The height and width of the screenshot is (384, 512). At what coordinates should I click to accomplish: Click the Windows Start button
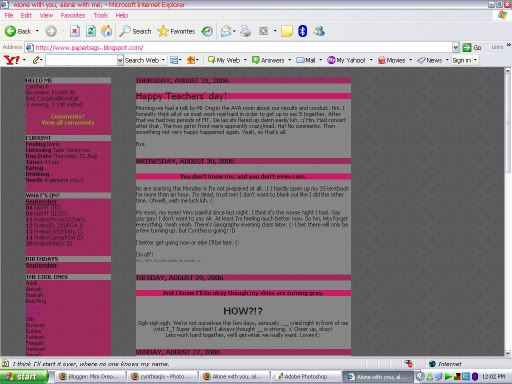click(x=24, y=377)
